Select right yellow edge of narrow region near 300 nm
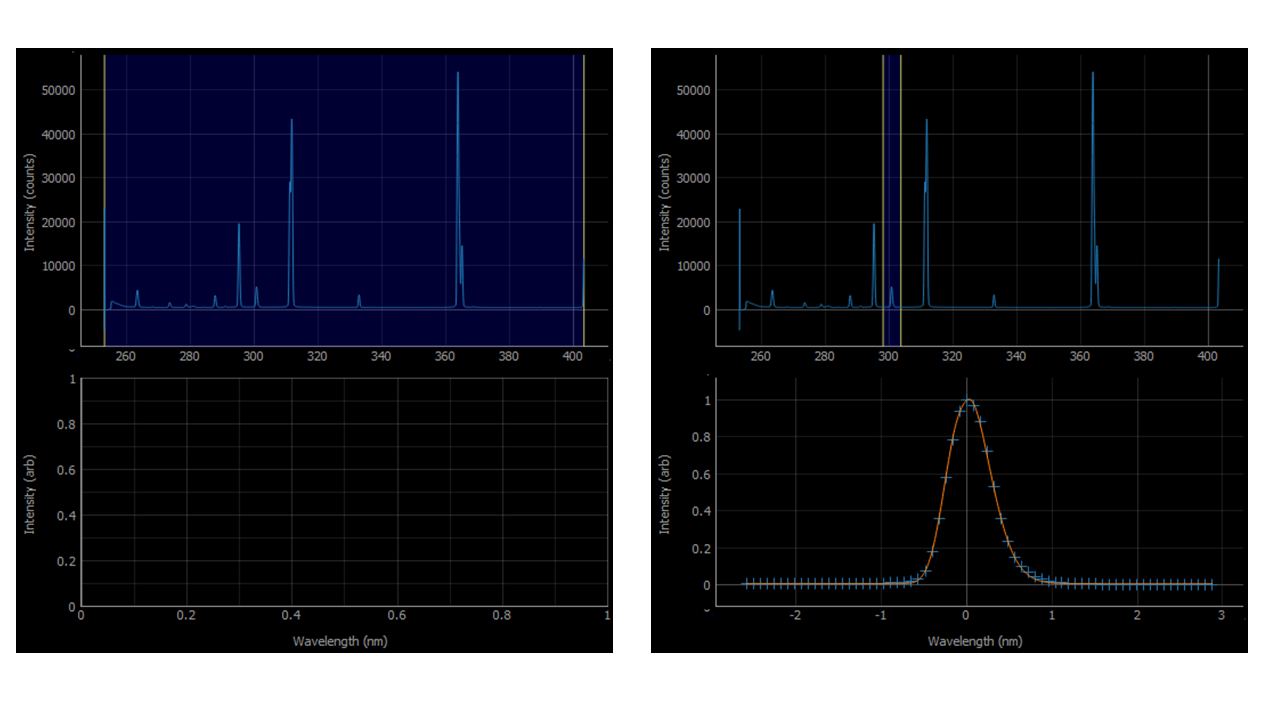 pos(901,200)
